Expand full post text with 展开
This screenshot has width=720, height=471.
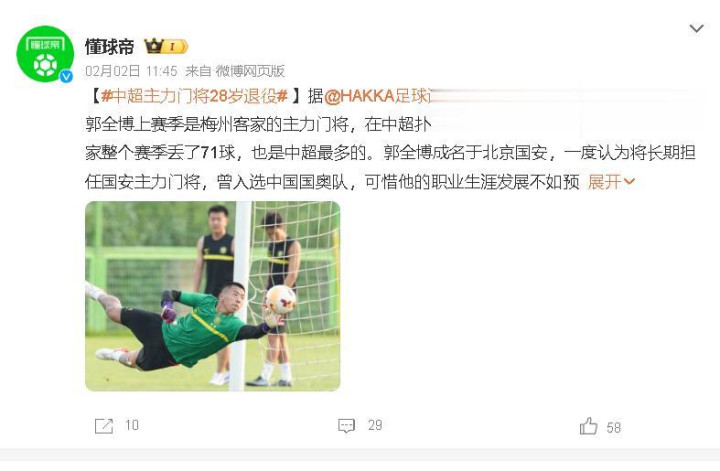[604, 182]
